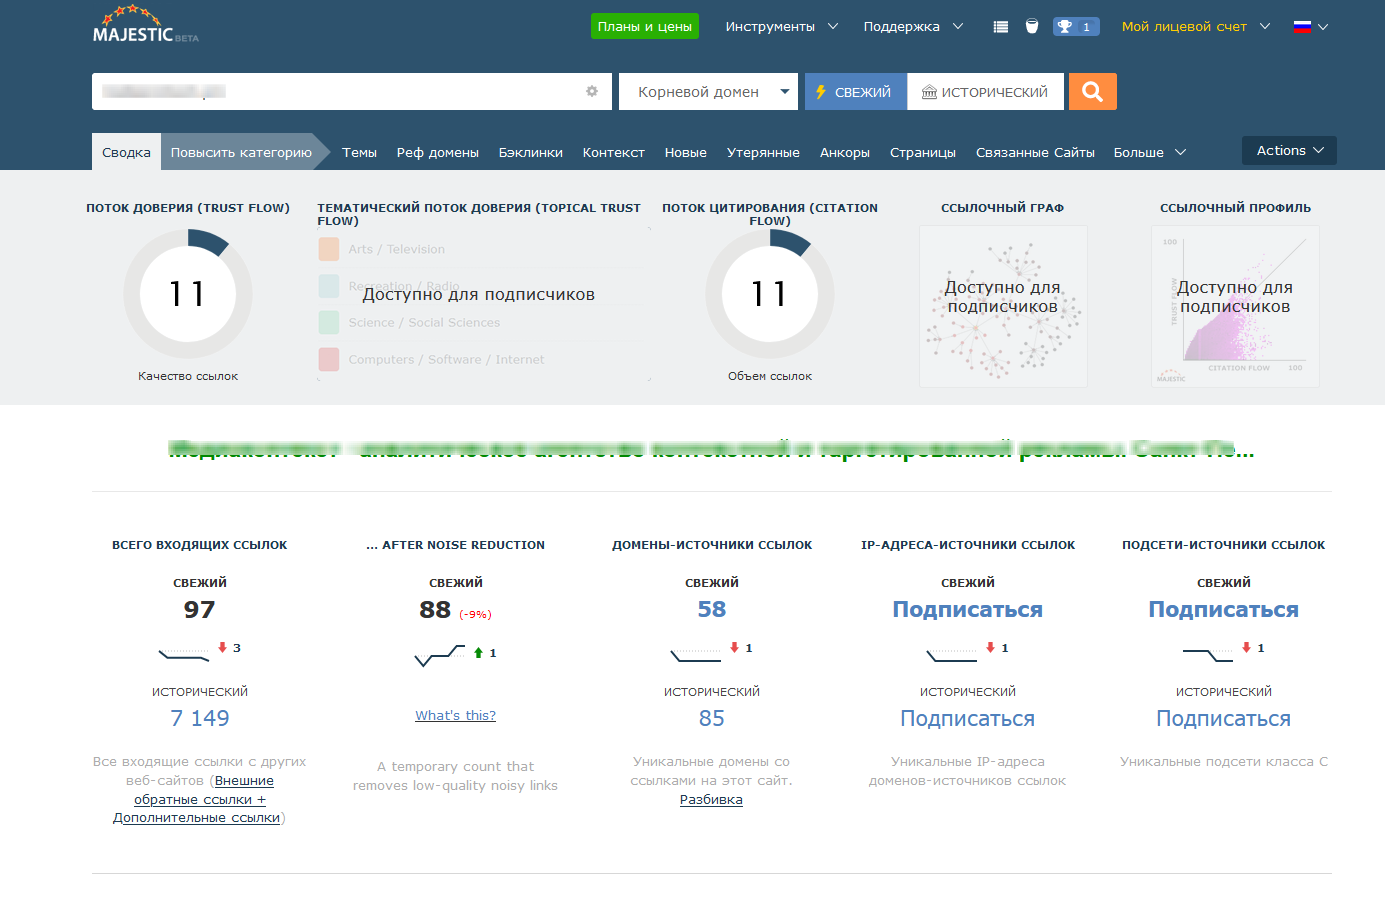The width and height of the screenshot is (1385, 897).
Task: Click the Trust Flow gauge showing 11
Action: tap(188, 294)
